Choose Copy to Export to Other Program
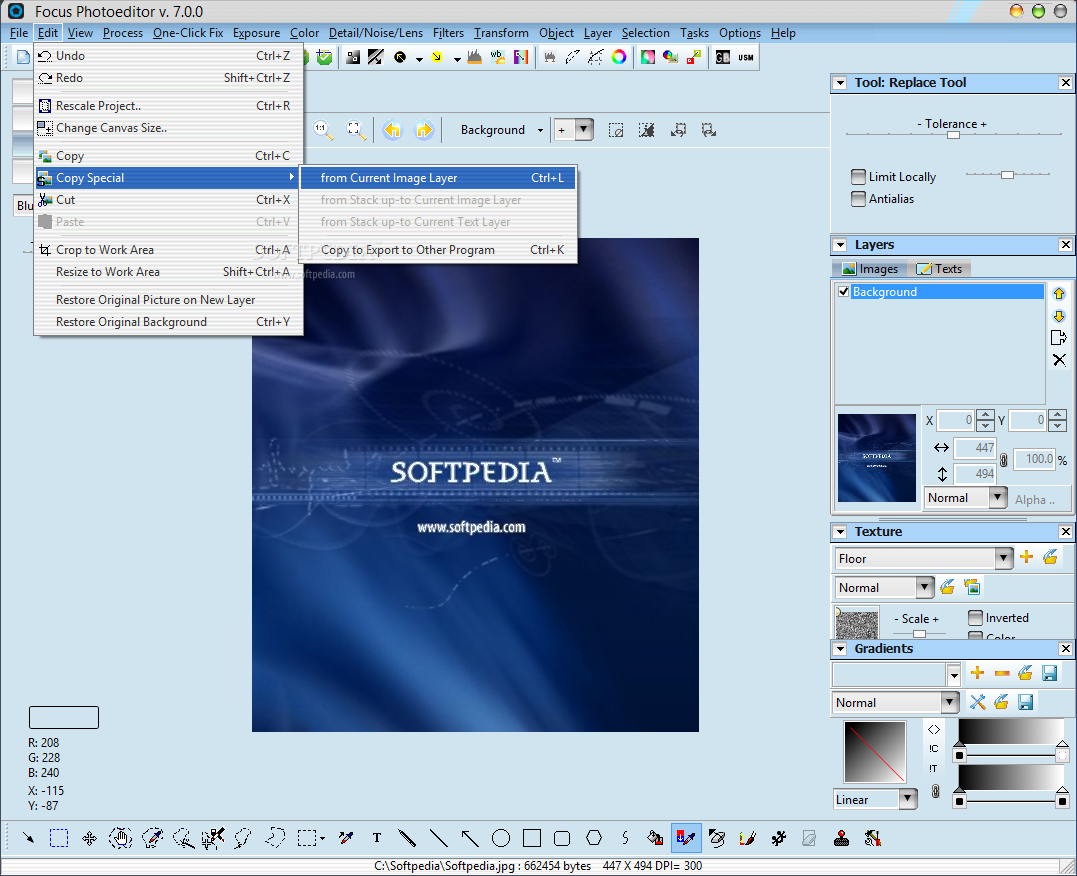The height and width of the screenshot is (876, 1077). pyautogui.click(x=438, y=250)
